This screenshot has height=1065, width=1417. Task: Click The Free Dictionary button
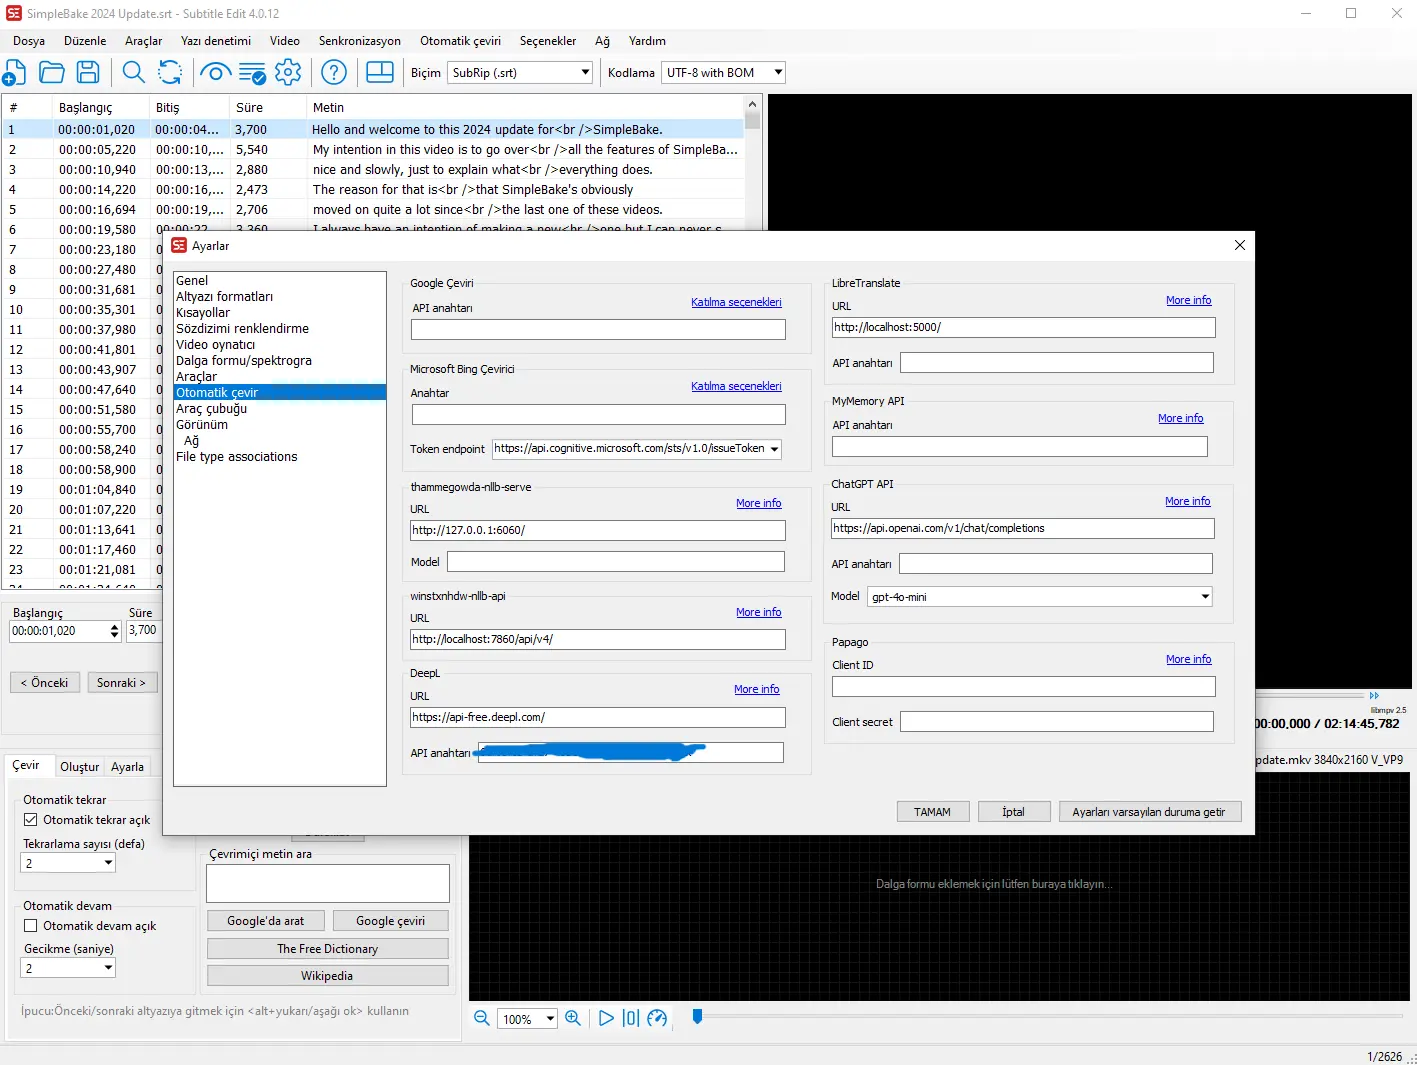(x=328, y=949)
